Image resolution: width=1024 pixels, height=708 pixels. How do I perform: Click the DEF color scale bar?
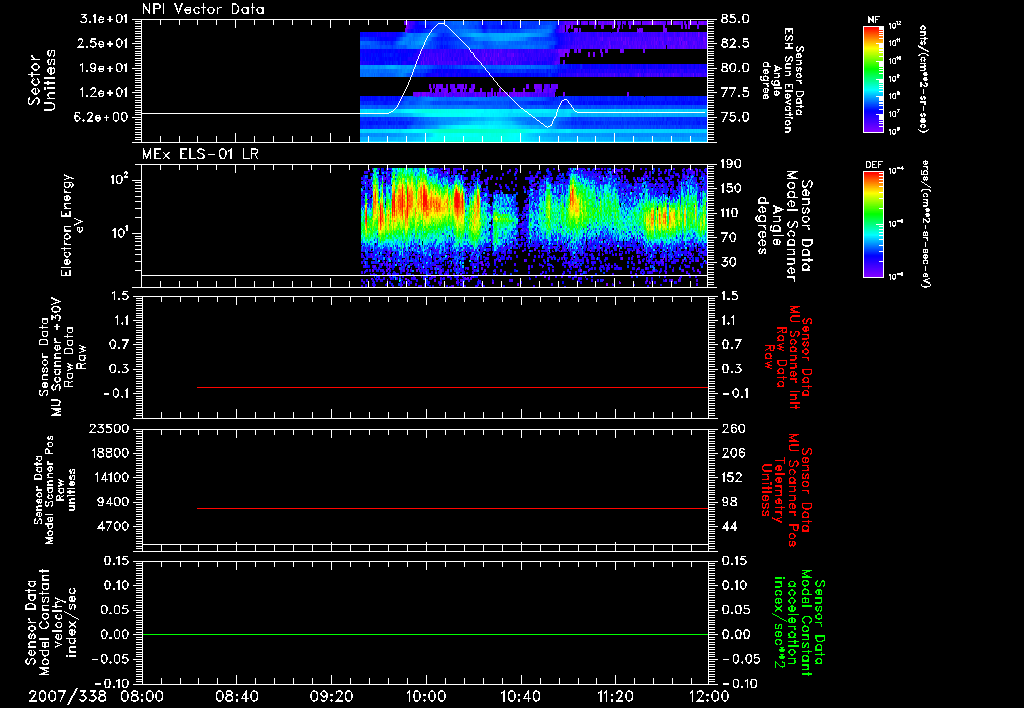(874, 224)
